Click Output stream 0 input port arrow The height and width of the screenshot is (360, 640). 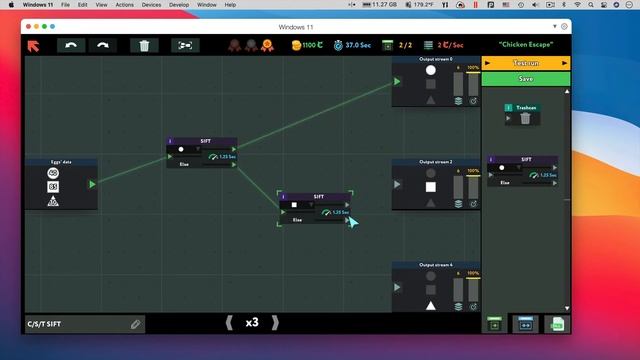[397, 82]
